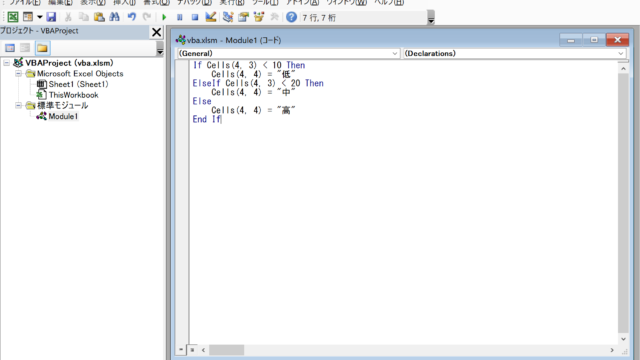The width and height of the screenshot is (640, 360).
Task: Collapse the Microsoft Excel Objects folder
Action: click(x=18, y=73)
